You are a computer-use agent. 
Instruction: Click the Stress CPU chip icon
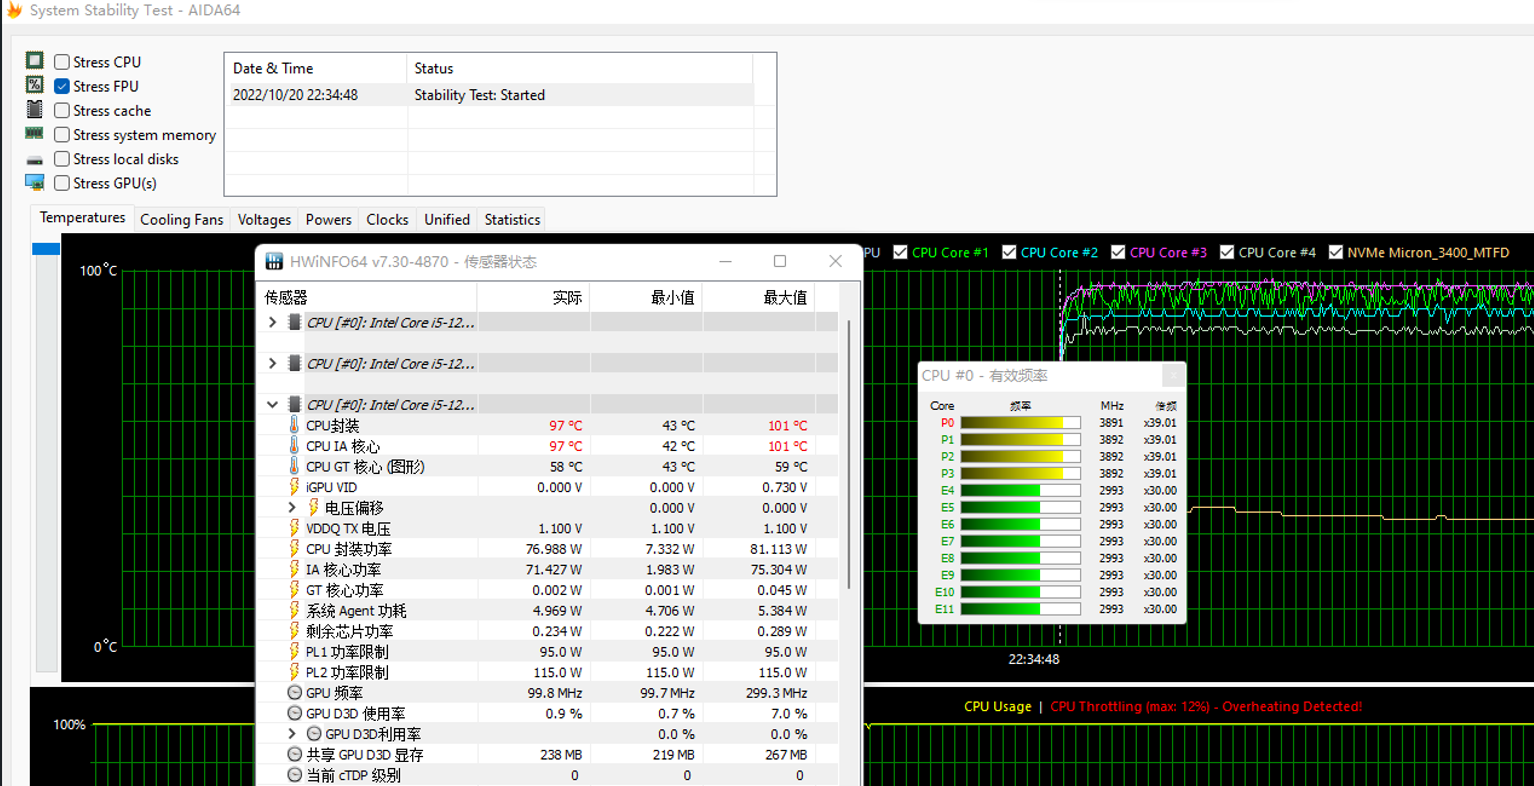coord(35,61)
